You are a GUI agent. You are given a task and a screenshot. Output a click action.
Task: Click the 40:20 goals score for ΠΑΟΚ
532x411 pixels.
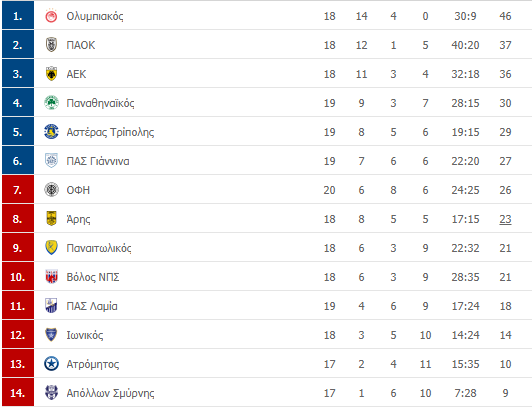click(465, 45)
